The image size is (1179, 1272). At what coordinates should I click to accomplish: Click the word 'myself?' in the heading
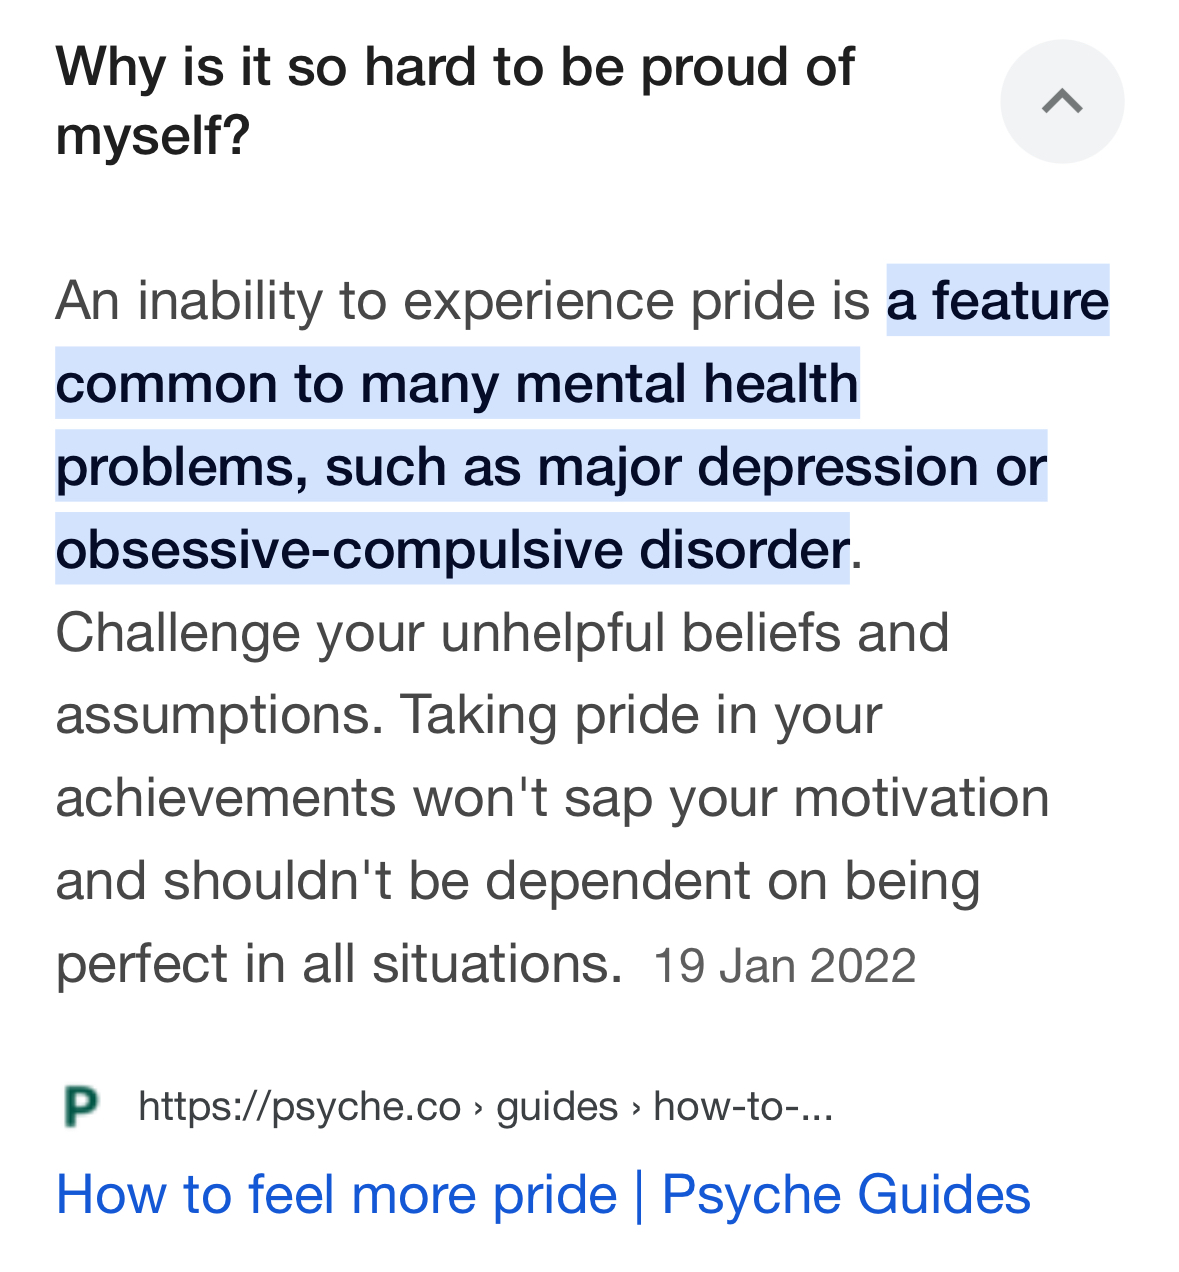point(152,135)
